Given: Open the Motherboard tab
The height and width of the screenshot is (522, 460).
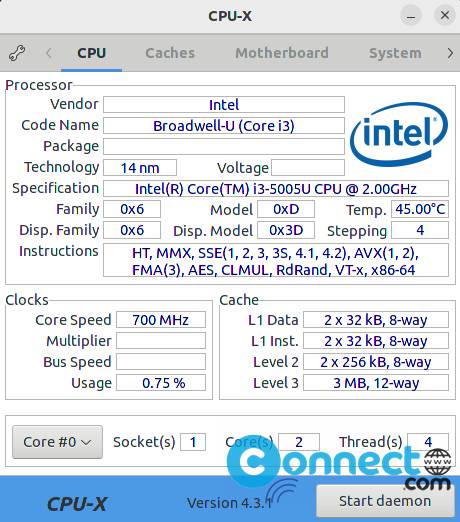Looking at the screenshot, I should coord(282,53).
